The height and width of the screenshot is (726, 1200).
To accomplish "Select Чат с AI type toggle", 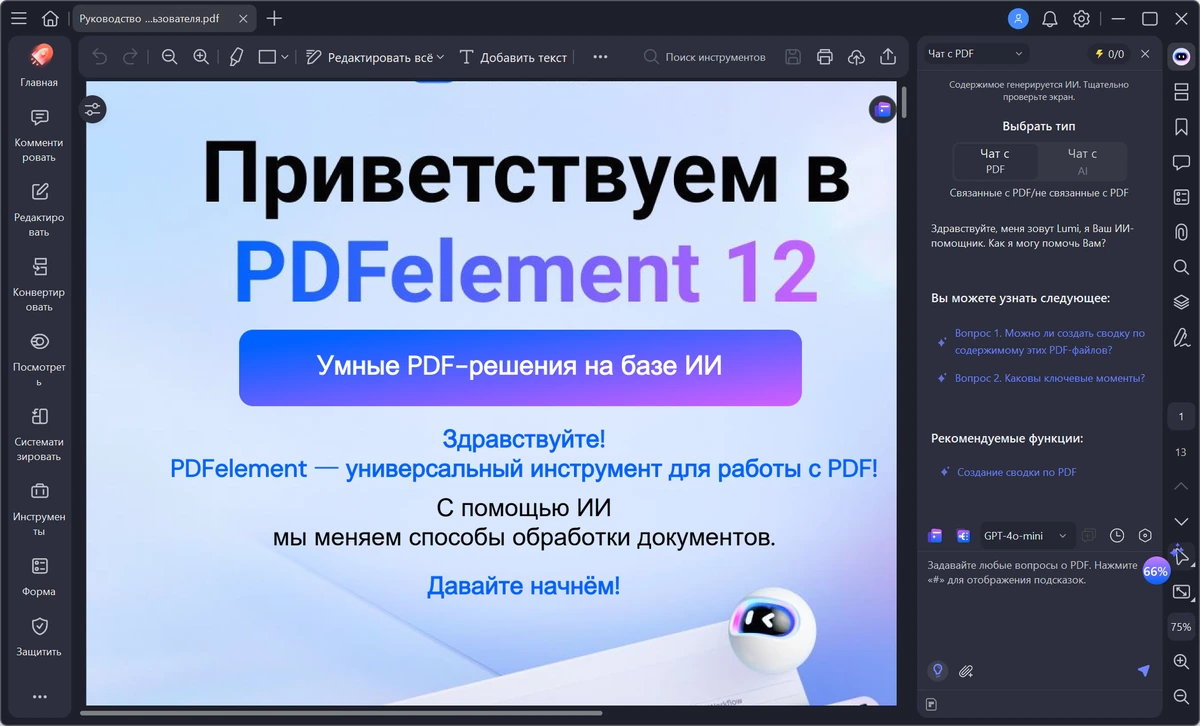I will tap(1082, 161).
